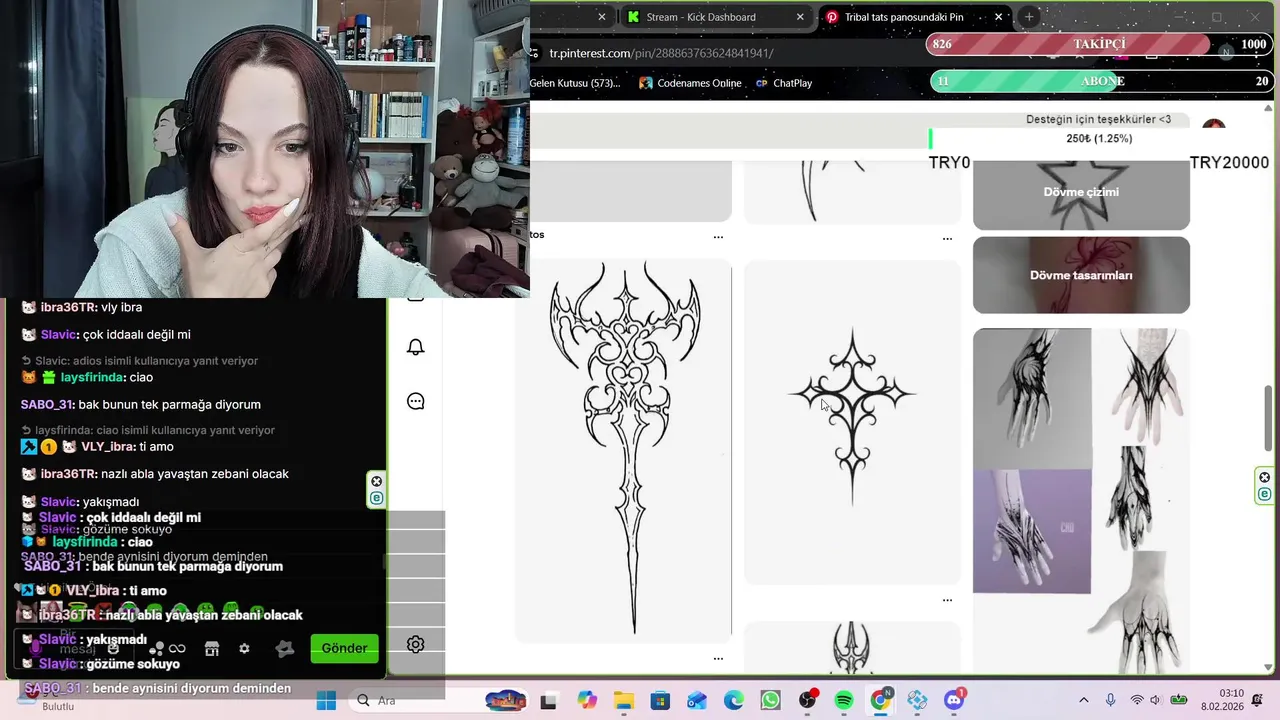This screenshot has width=1280, height=720.
Task: Click the badge icon beside Gönder
Action: pyautogui.click(x=285, y=648)
